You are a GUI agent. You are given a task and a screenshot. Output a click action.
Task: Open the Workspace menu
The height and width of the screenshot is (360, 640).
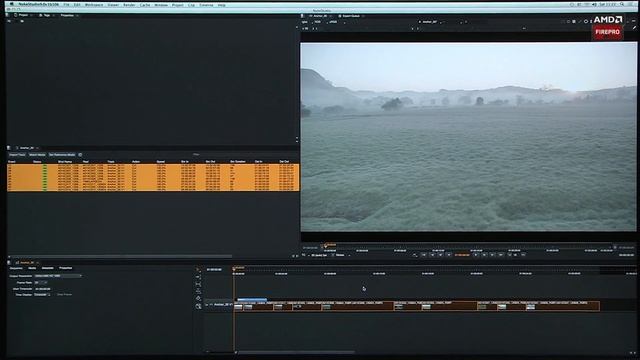[x=94, y=5]
